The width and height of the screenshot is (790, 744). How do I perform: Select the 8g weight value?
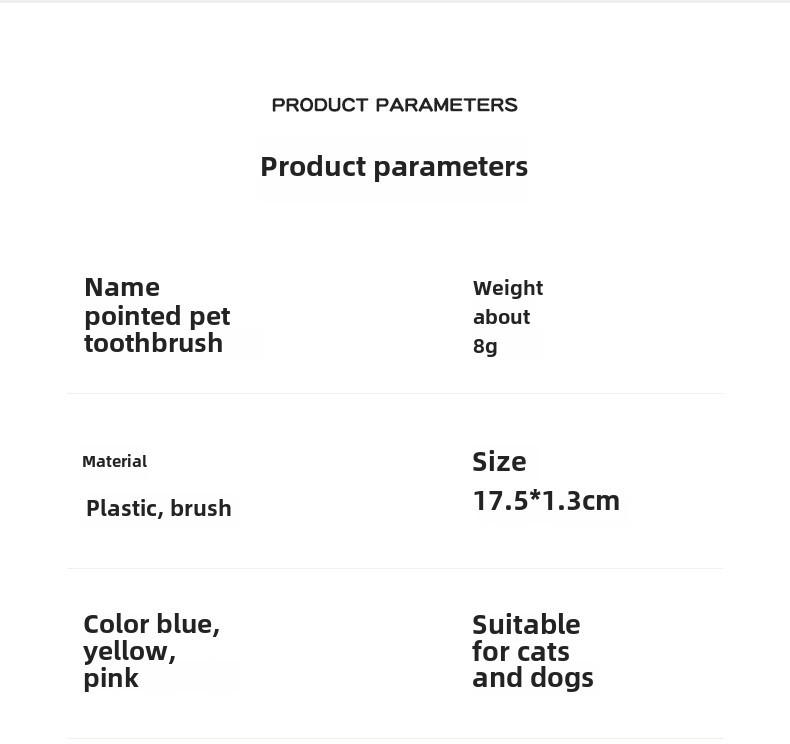click(485, 347)
